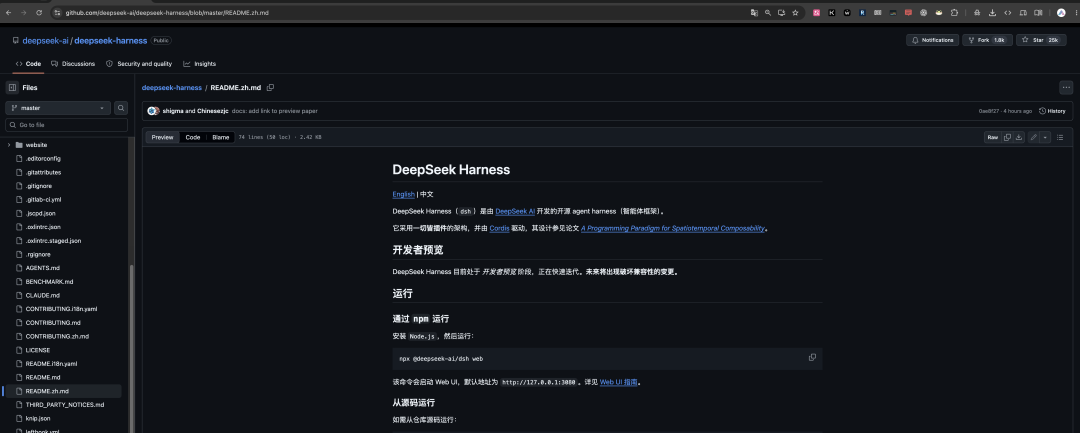
Task: Open the deepseek-harness repo title link
Action: tap(110, 41)
